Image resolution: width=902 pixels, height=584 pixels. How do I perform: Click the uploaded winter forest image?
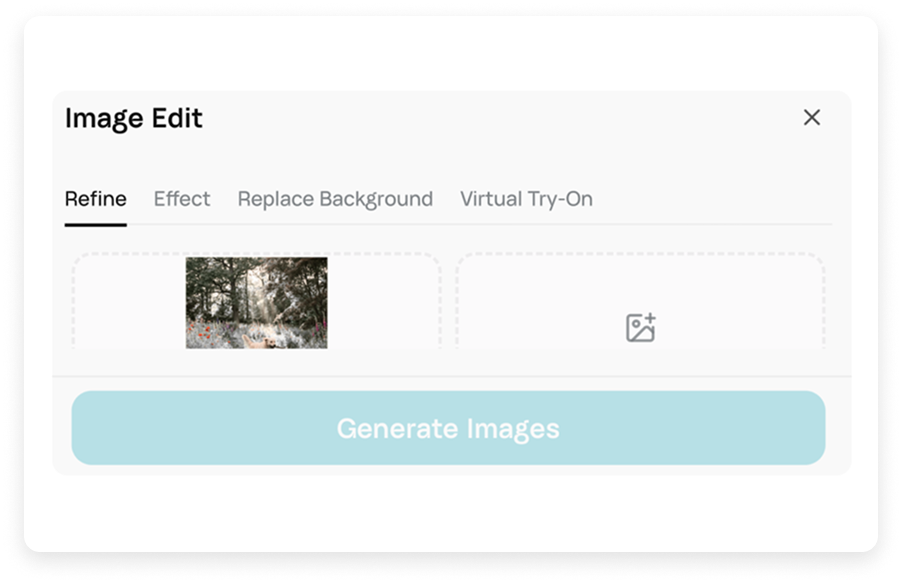pos(257,306)
